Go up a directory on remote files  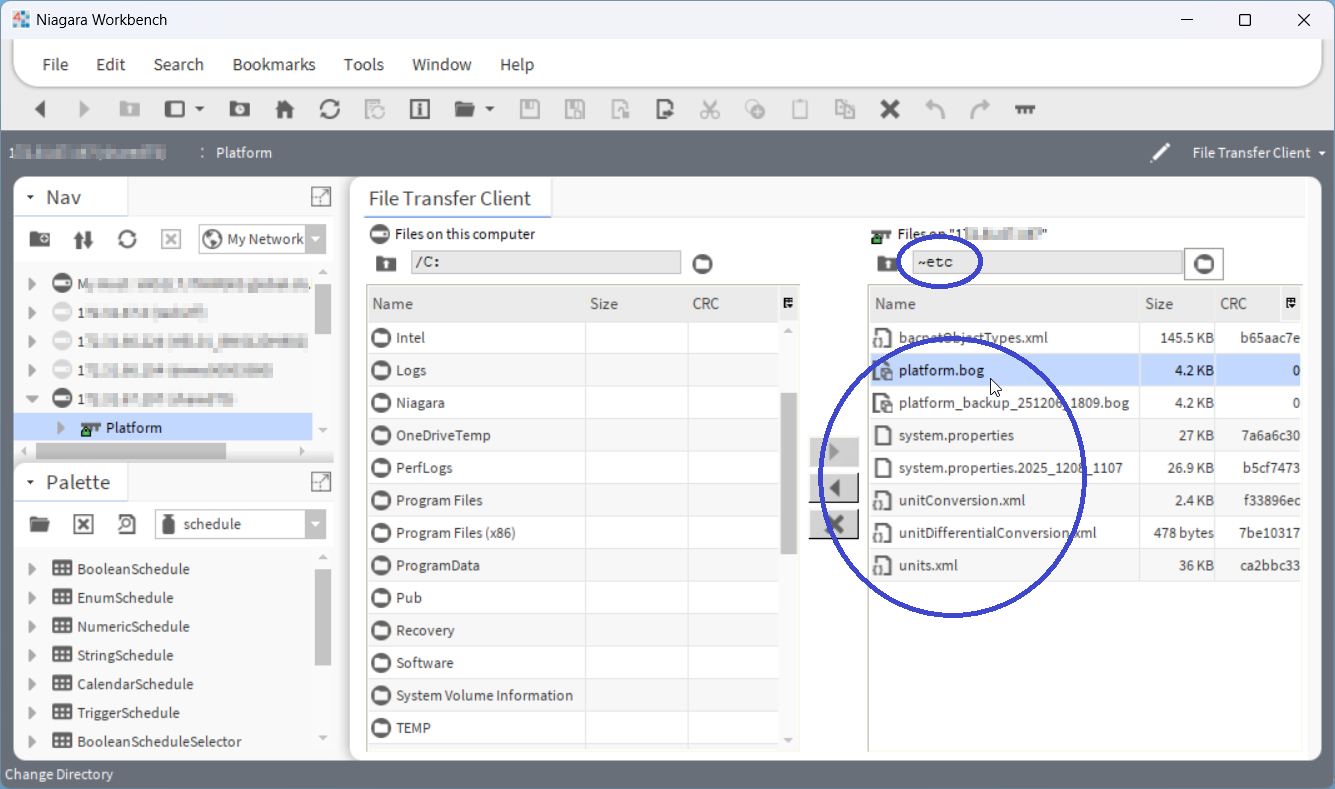click(x=886, y=263)
